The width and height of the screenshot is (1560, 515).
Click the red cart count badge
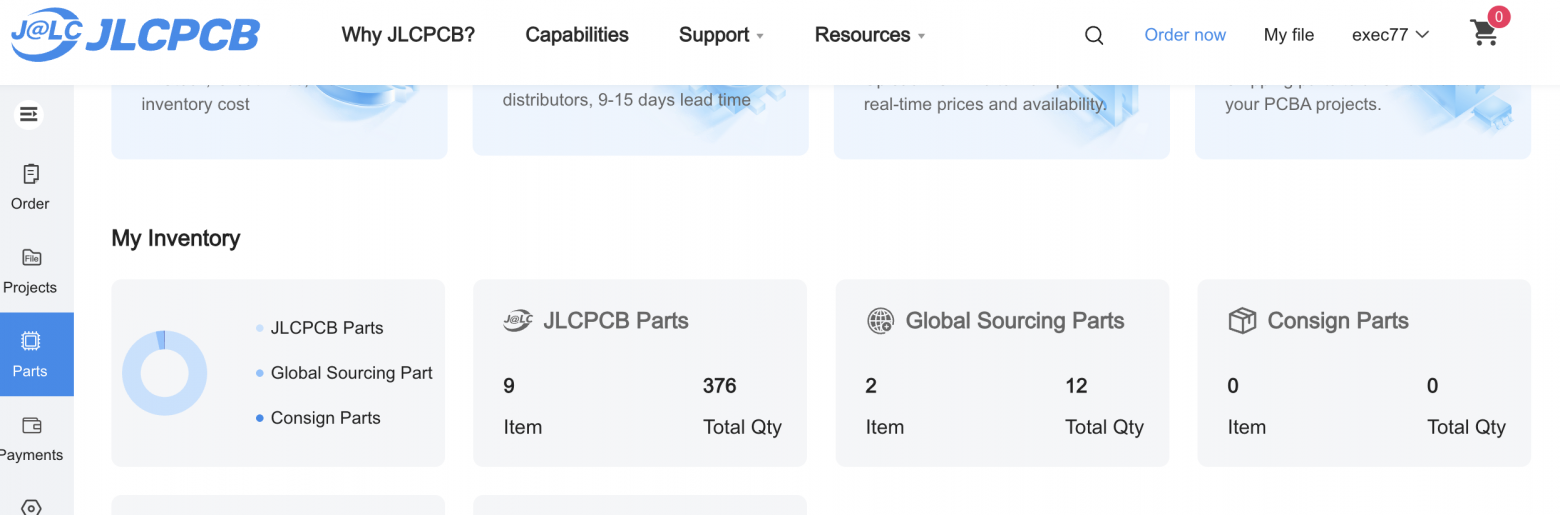point(1499,16)
